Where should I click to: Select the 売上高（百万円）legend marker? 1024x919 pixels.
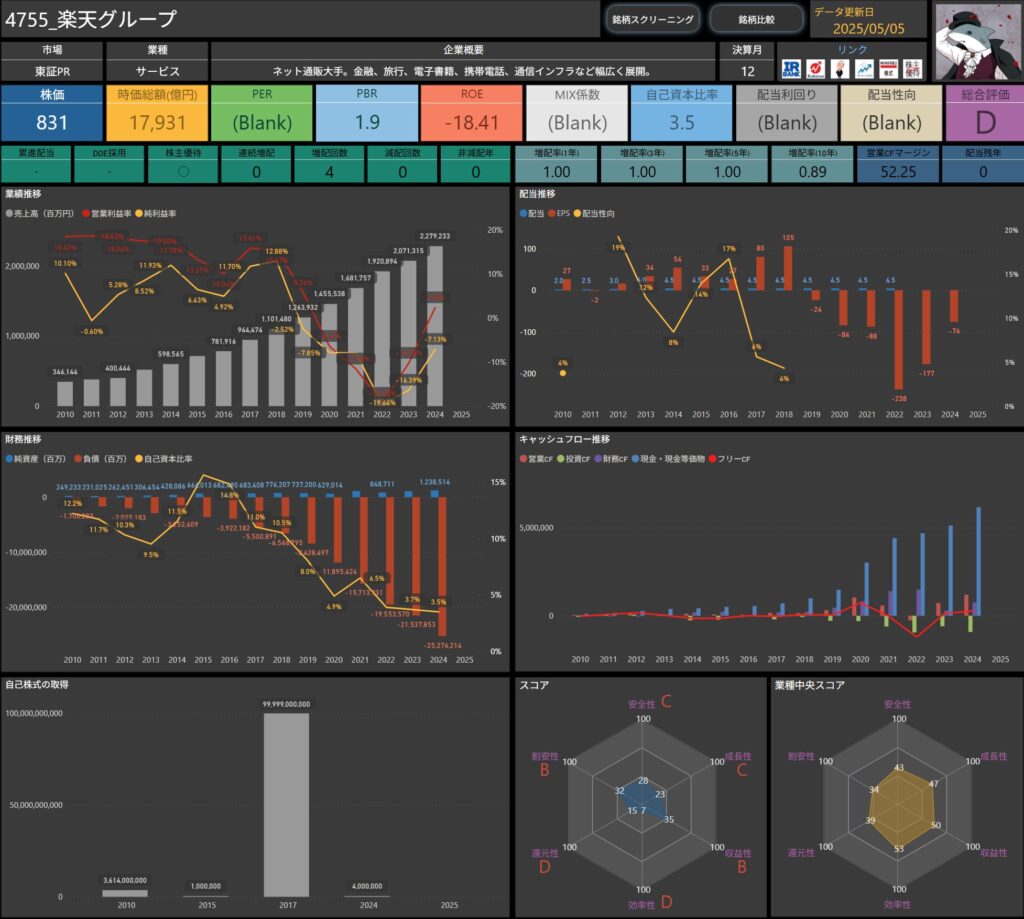click(9, 214)
